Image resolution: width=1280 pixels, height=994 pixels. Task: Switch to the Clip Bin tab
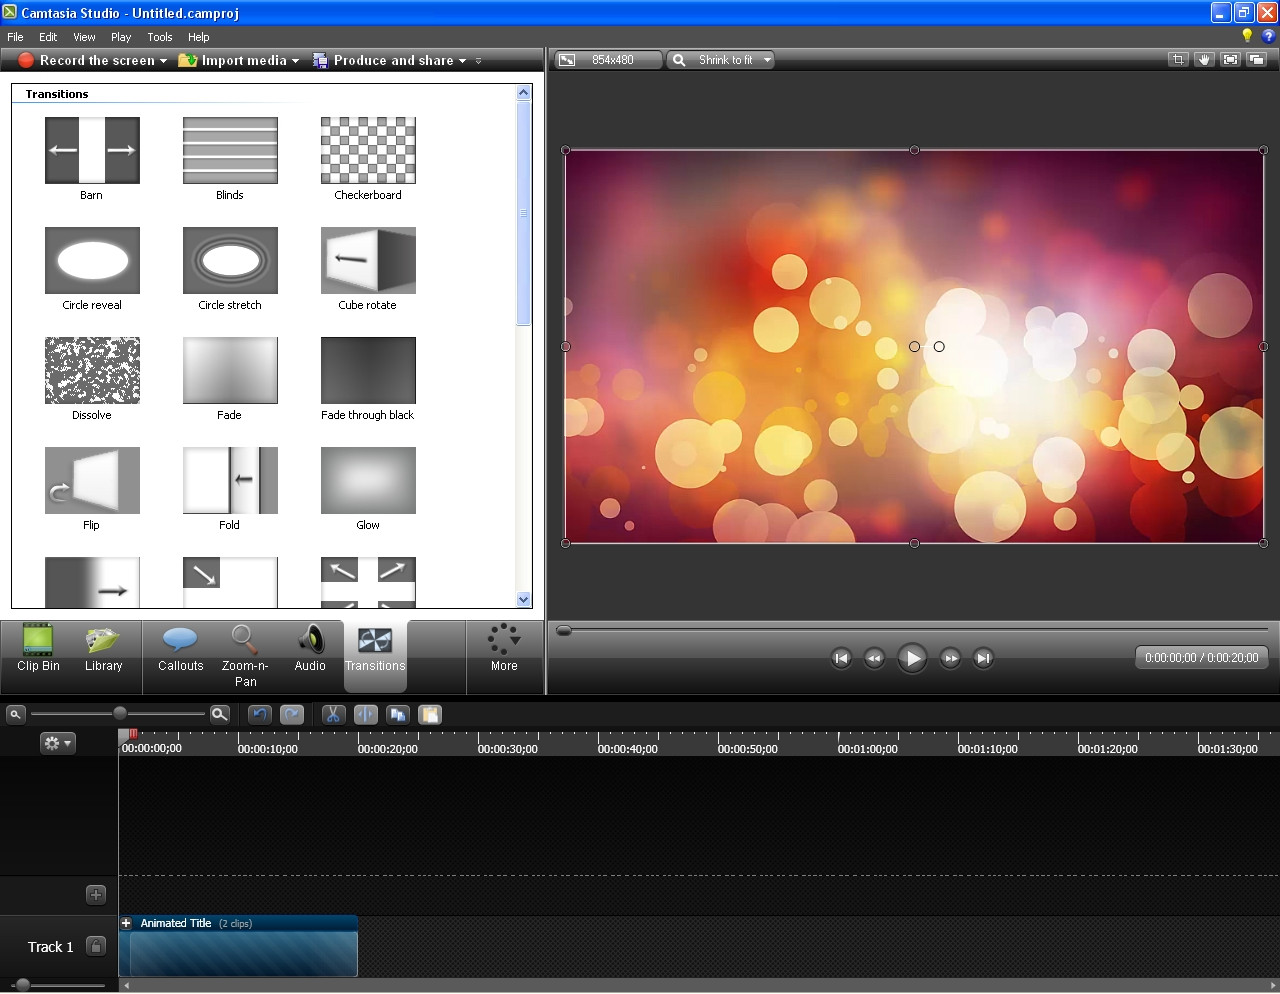point(38,650)
